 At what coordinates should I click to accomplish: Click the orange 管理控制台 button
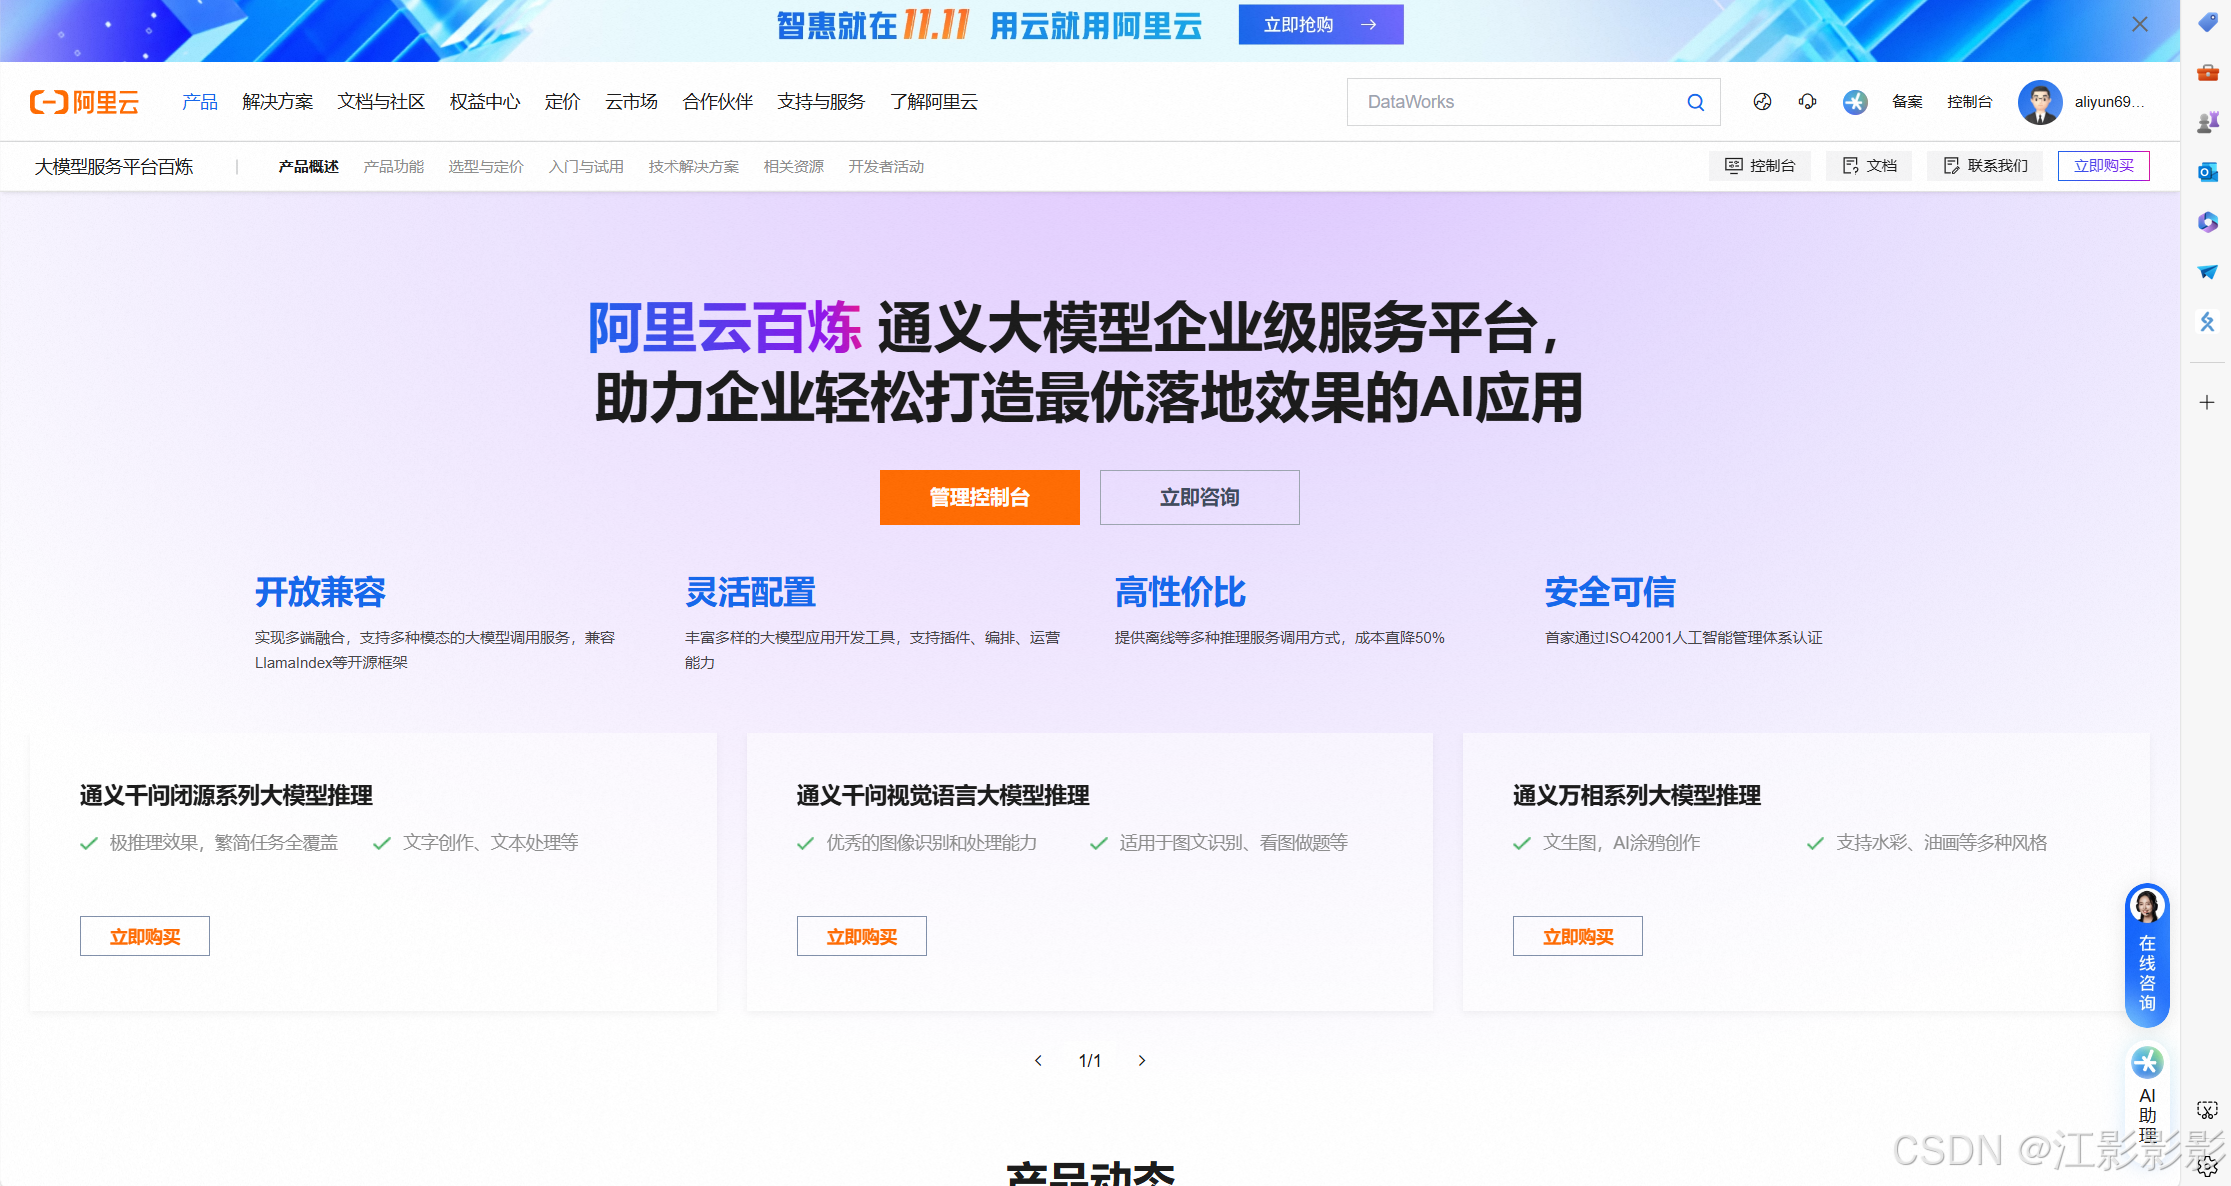point(979,497)
